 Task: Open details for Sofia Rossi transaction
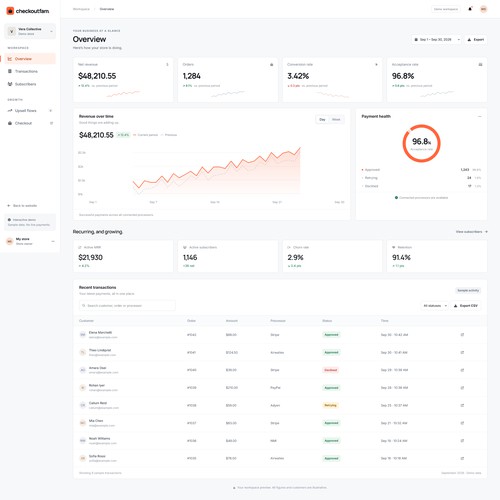[462, 458]
